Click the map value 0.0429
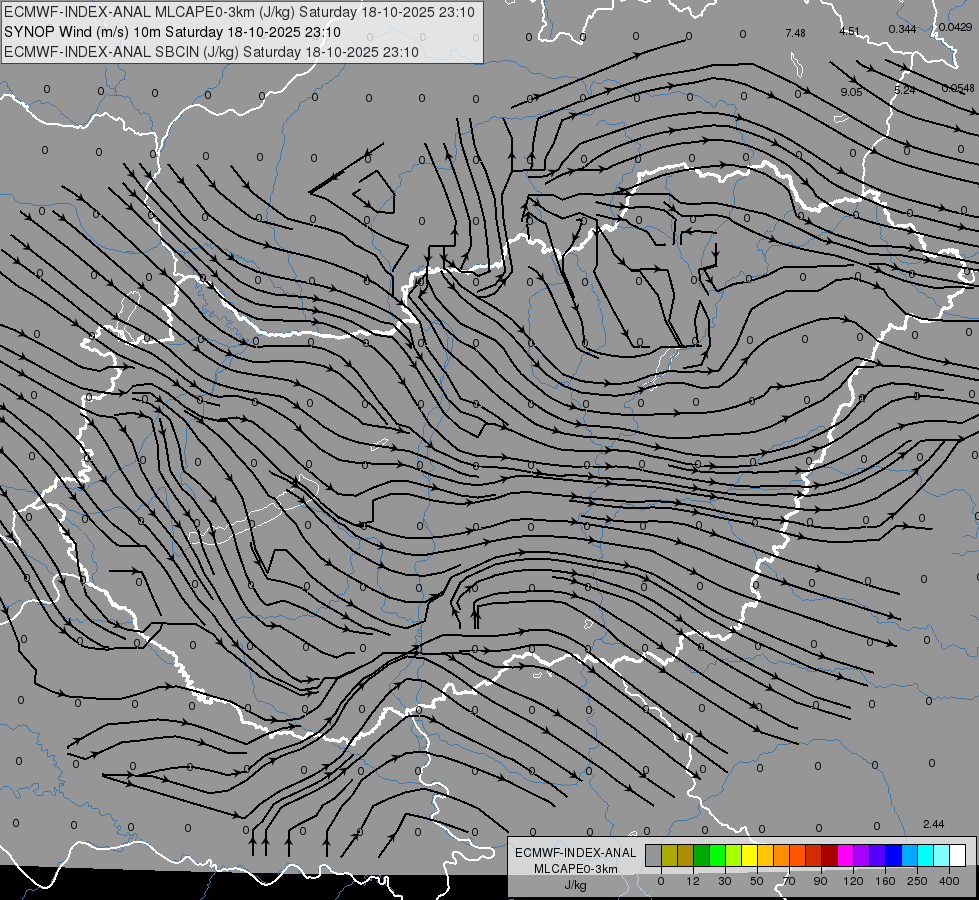The height and width of the screenshot is (900, 979). click(955, 27)
